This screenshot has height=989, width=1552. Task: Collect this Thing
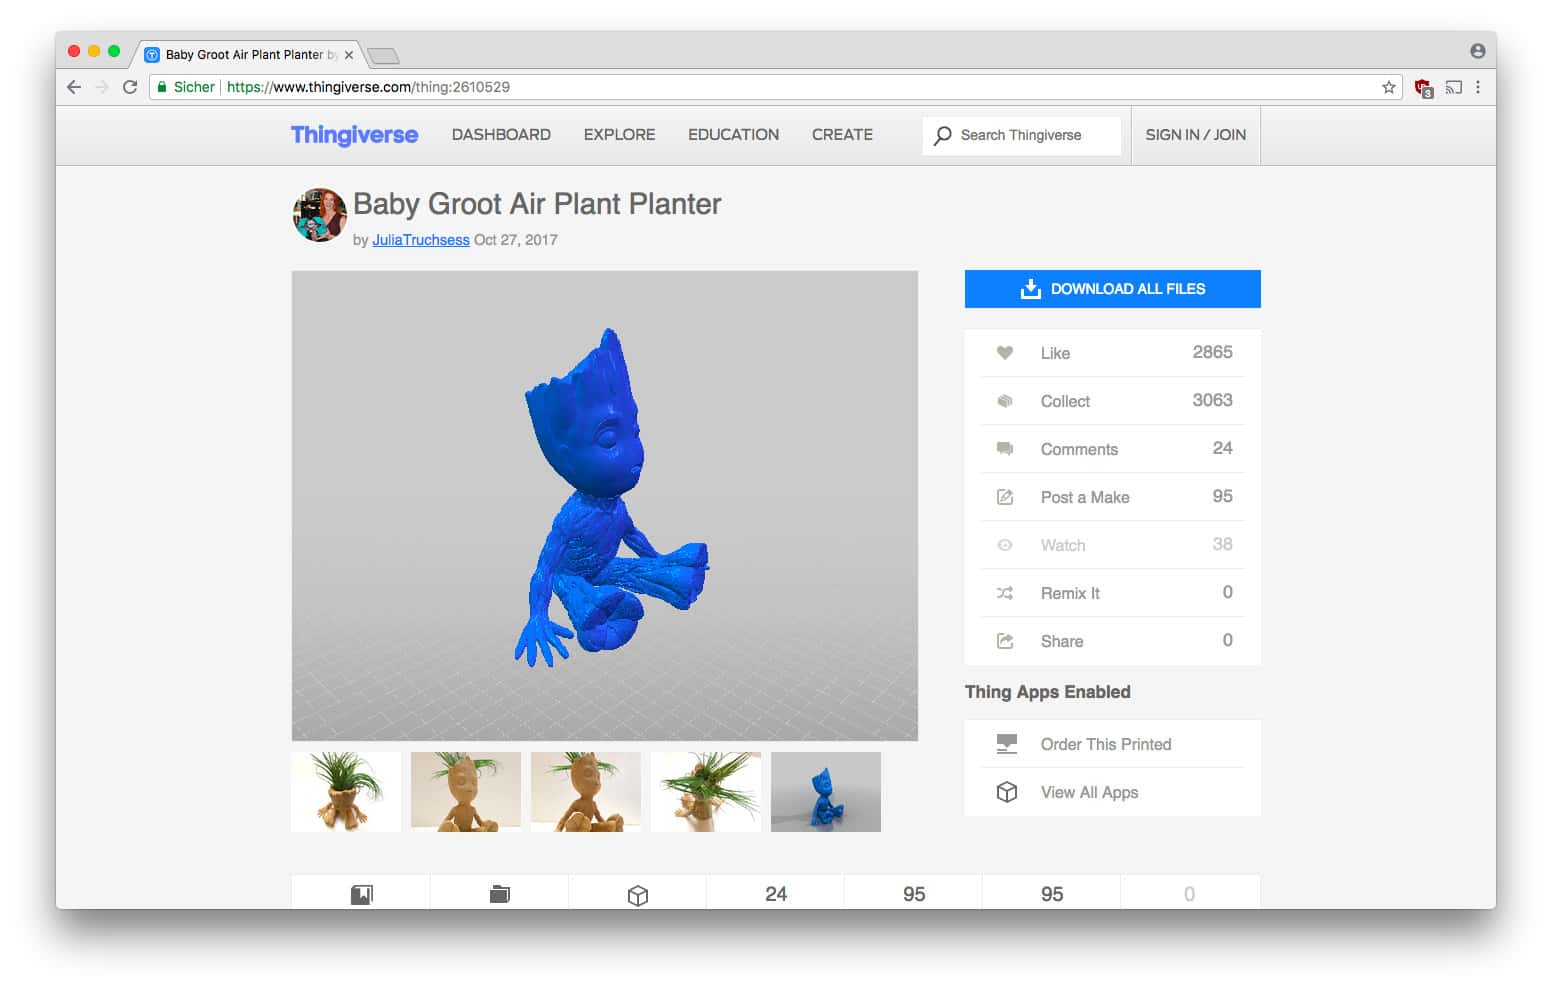(1005, 401)
